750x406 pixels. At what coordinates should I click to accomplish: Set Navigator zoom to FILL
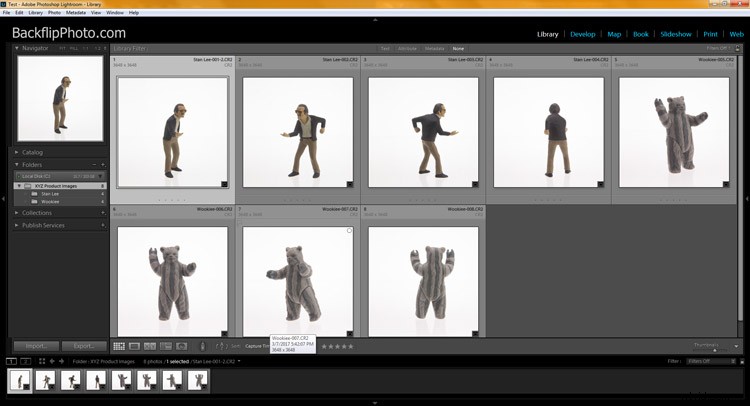coord(74,48)
